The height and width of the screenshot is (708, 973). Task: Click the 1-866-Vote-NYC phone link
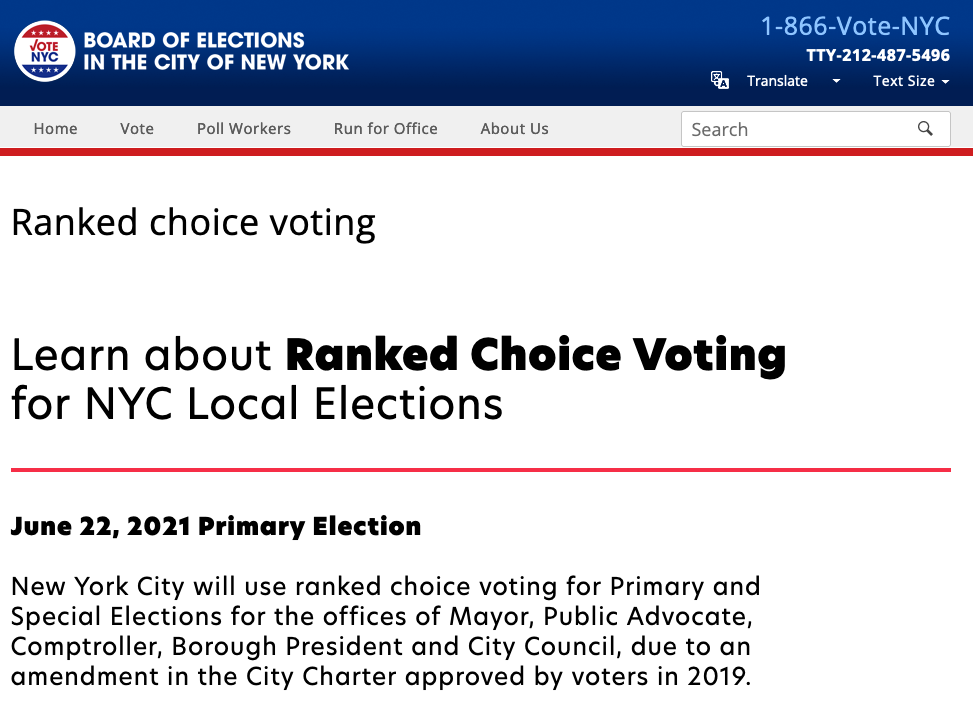point(855,26)
